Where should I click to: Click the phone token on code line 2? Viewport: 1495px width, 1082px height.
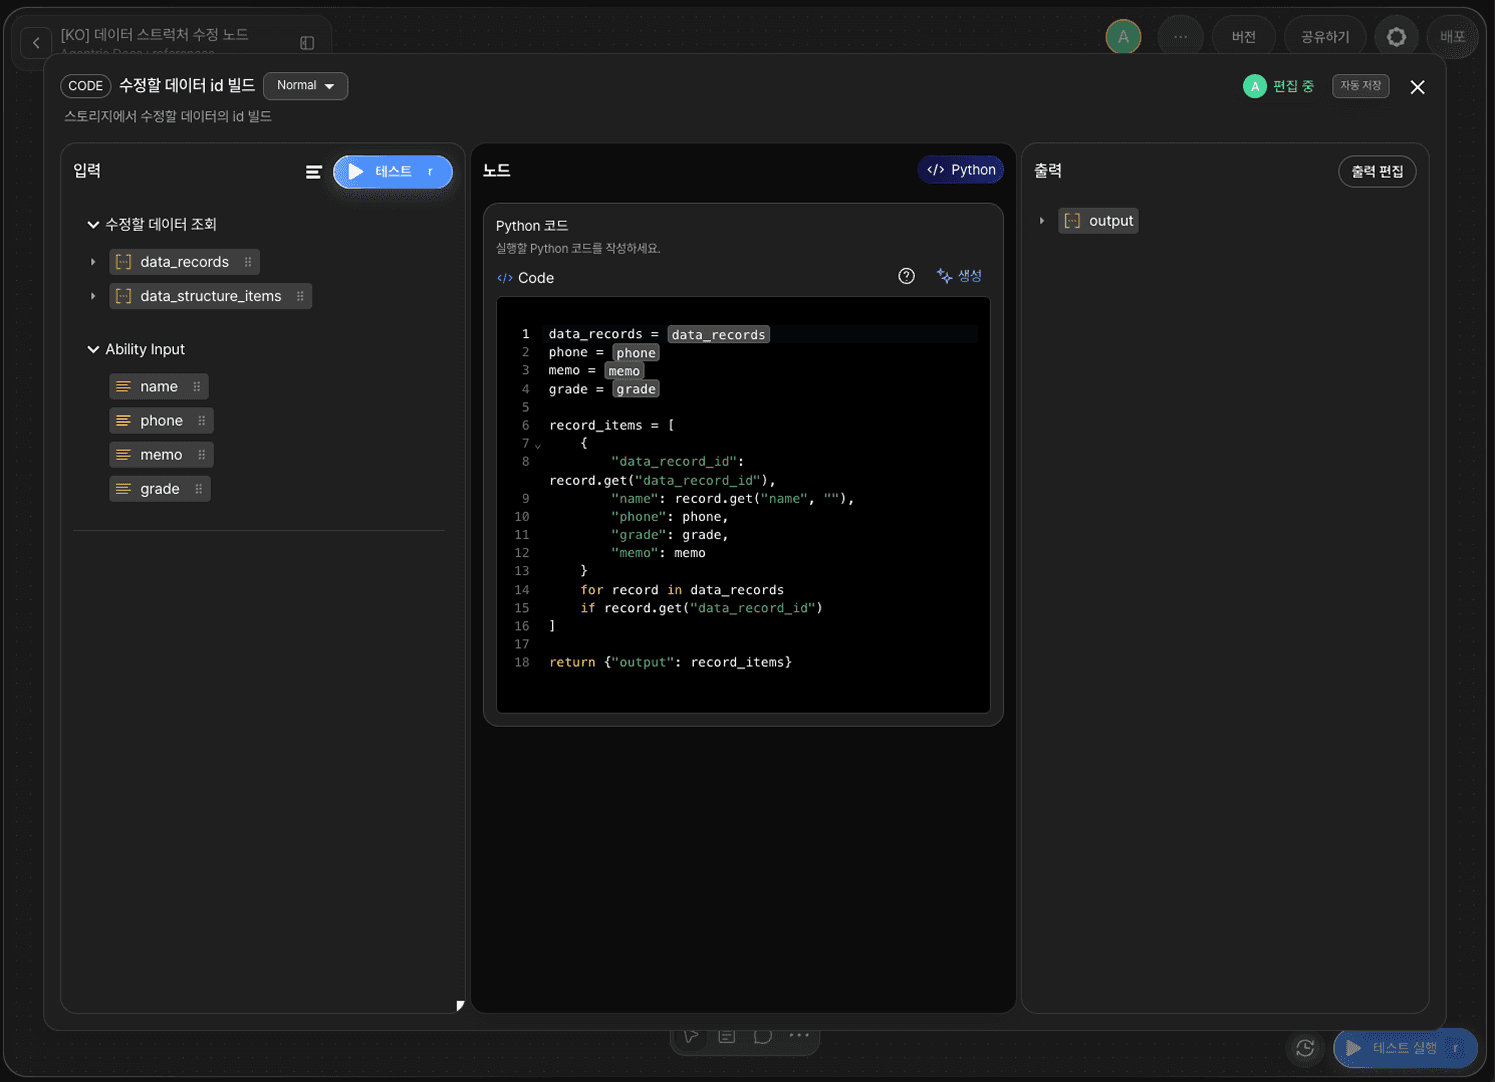point(635,353)
